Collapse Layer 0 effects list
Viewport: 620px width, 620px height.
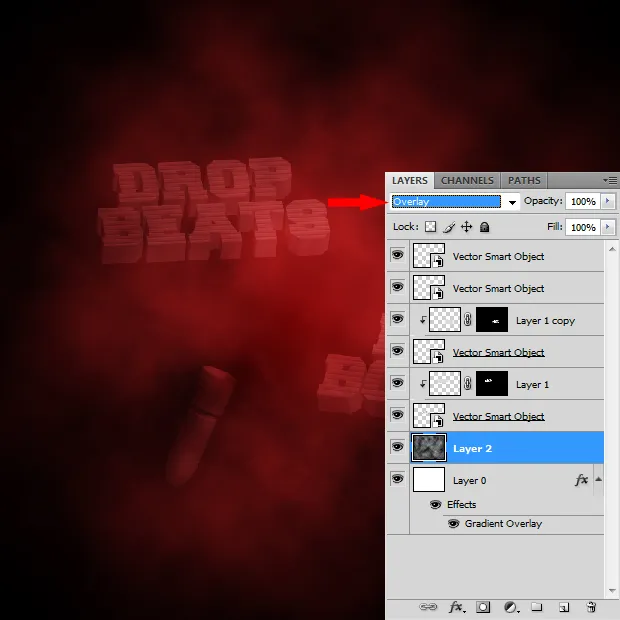coord(599,480)
